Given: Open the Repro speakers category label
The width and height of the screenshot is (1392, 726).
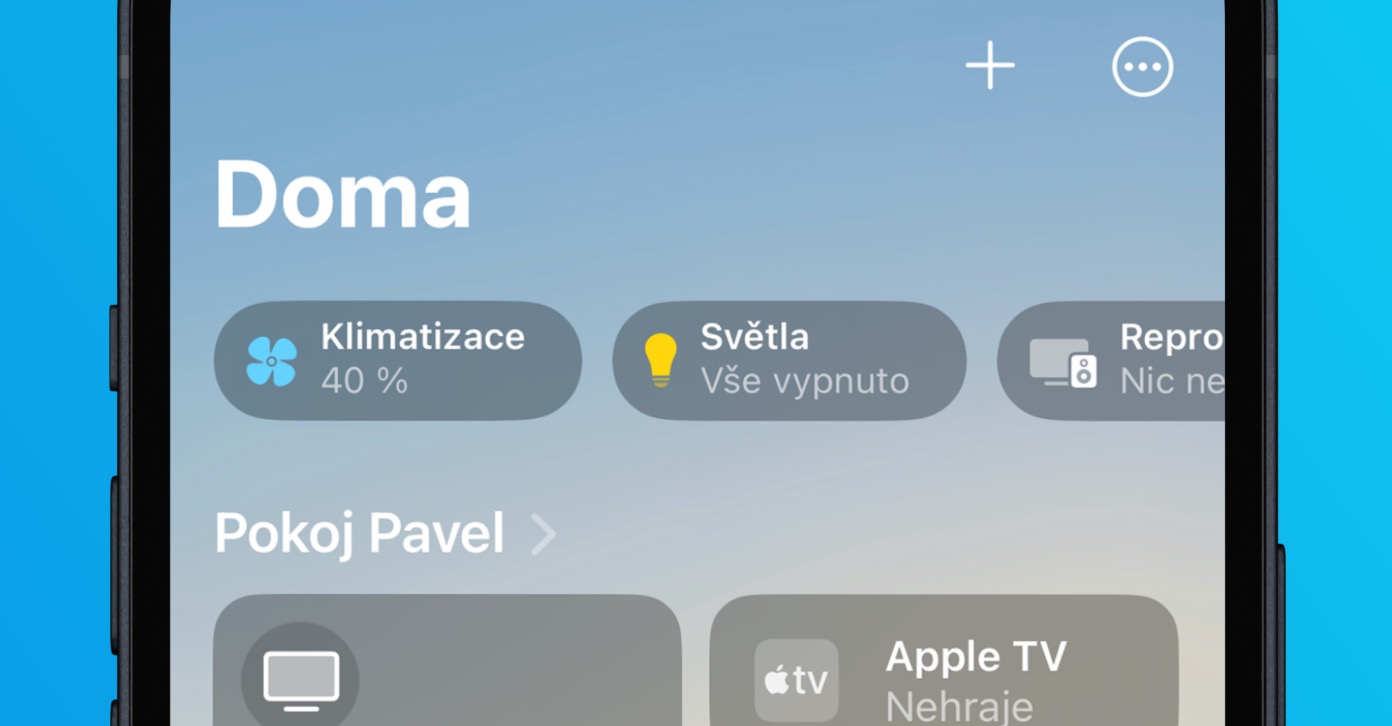Looking at the screenshot, I should point(1171,337).
